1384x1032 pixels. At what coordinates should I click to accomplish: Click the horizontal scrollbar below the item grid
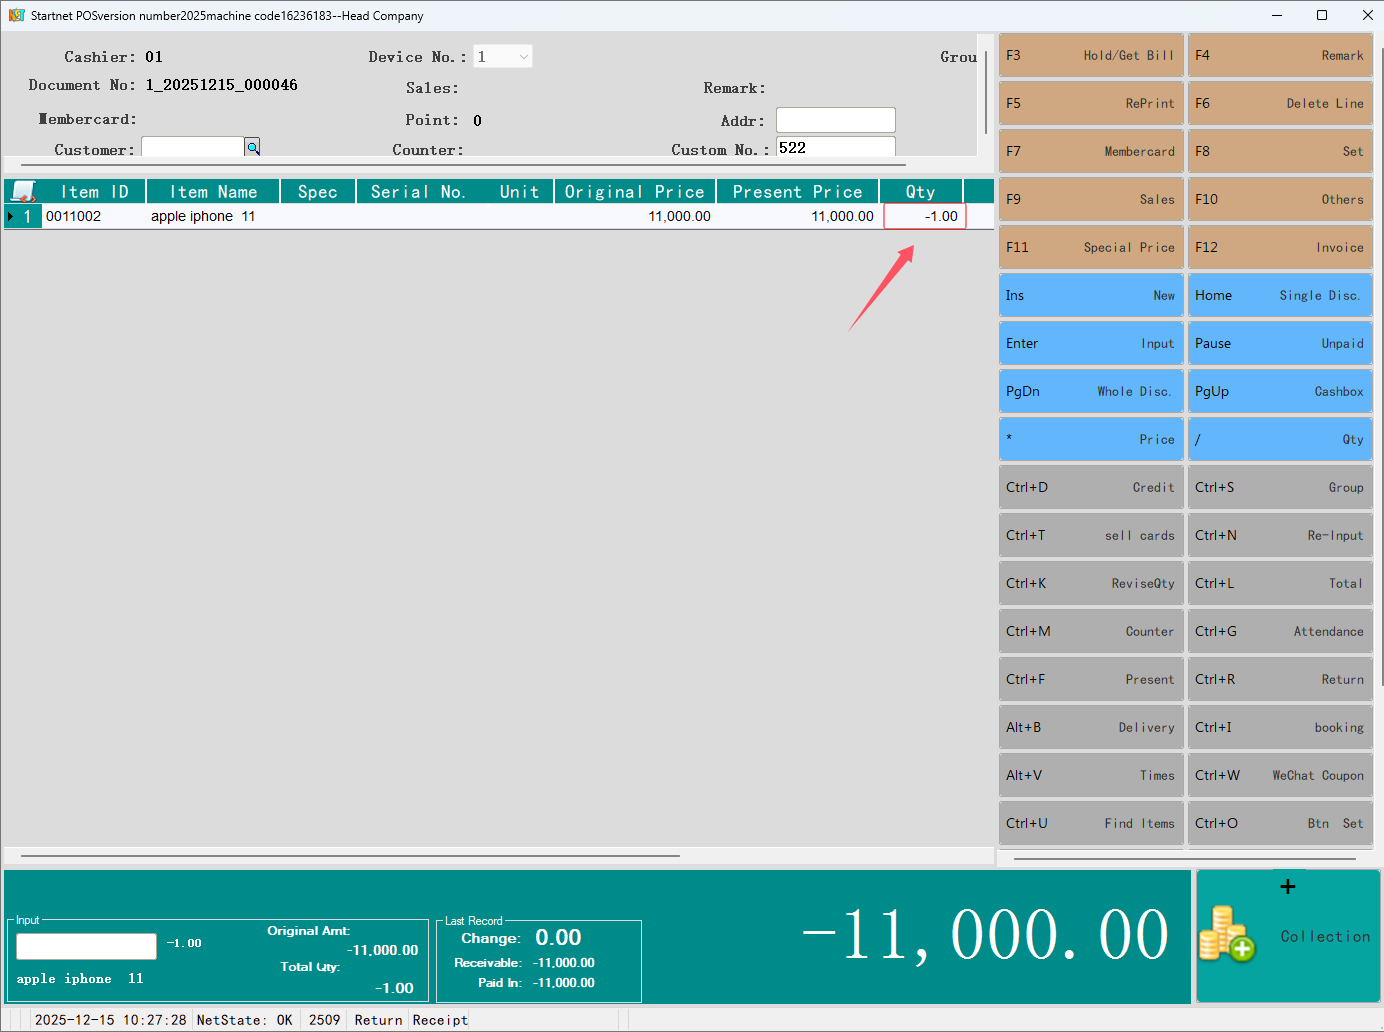click(350, 856)
